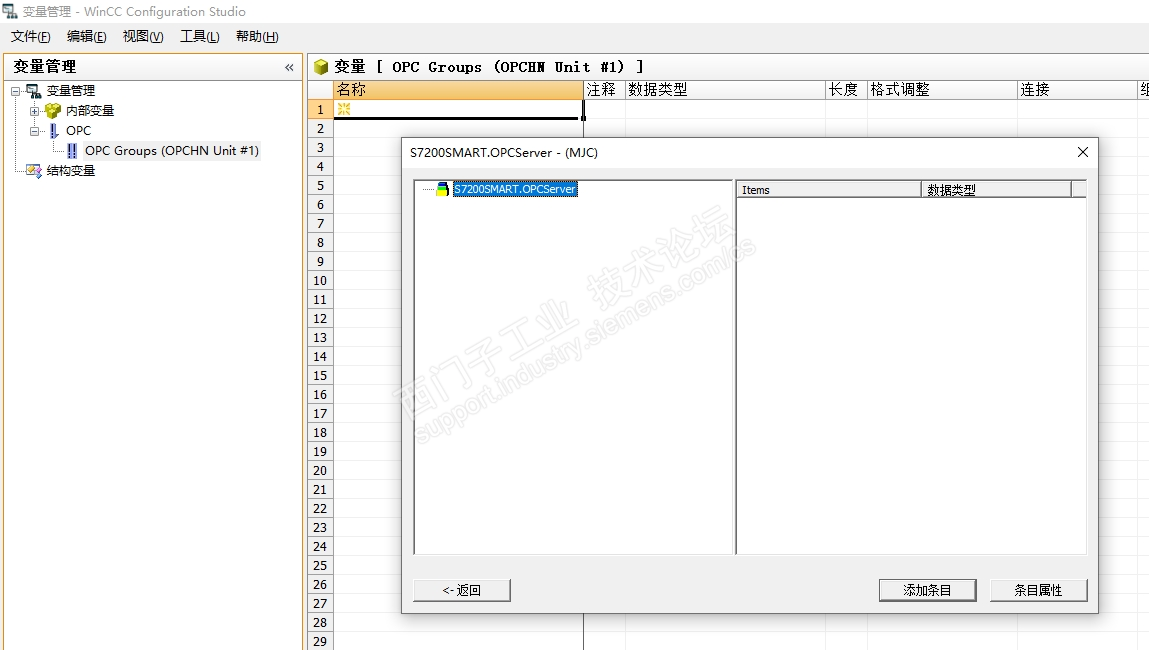
Task: Open the 帮助(H) menu
Action: (x=256, y=37)
